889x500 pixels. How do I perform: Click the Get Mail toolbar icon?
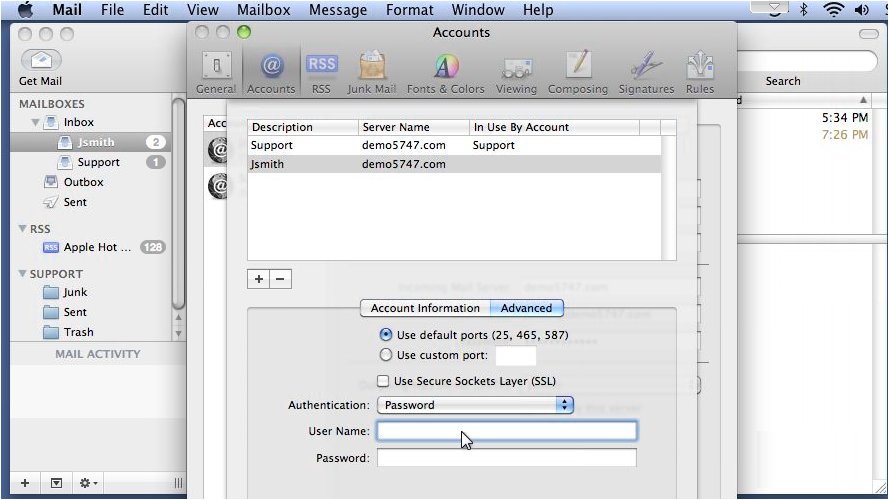click(x=41, y=61)
